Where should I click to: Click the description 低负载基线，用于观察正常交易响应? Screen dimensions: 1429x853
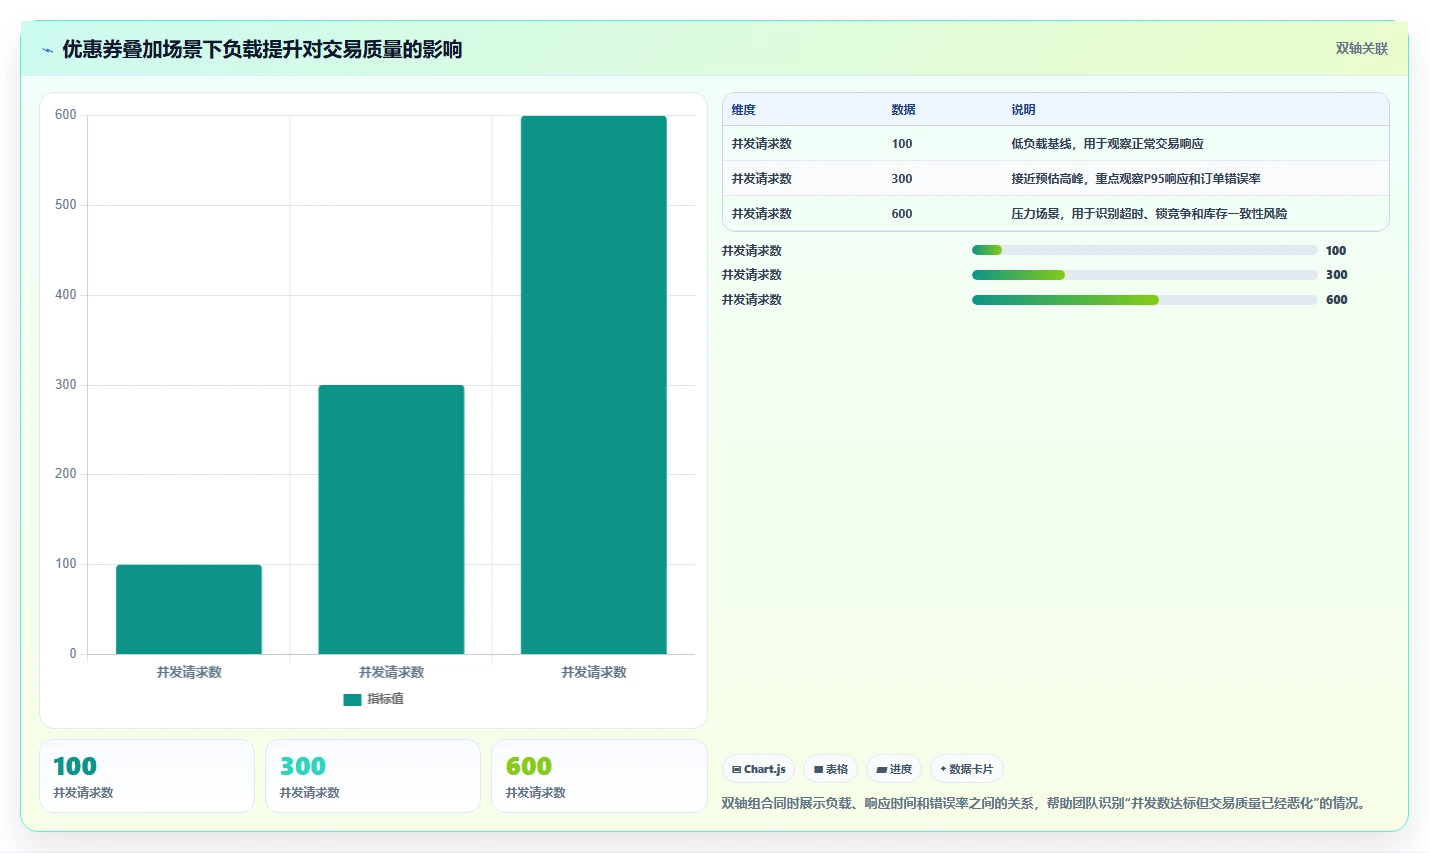[x=1107, y=144]
